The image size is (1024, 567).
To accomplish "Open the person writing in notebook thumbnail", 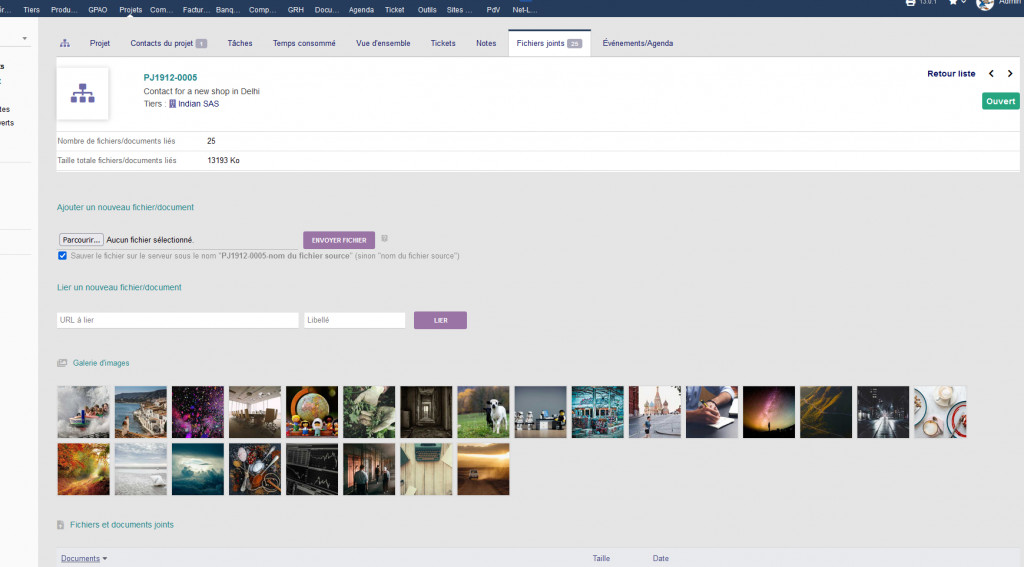I will [712, 412].
